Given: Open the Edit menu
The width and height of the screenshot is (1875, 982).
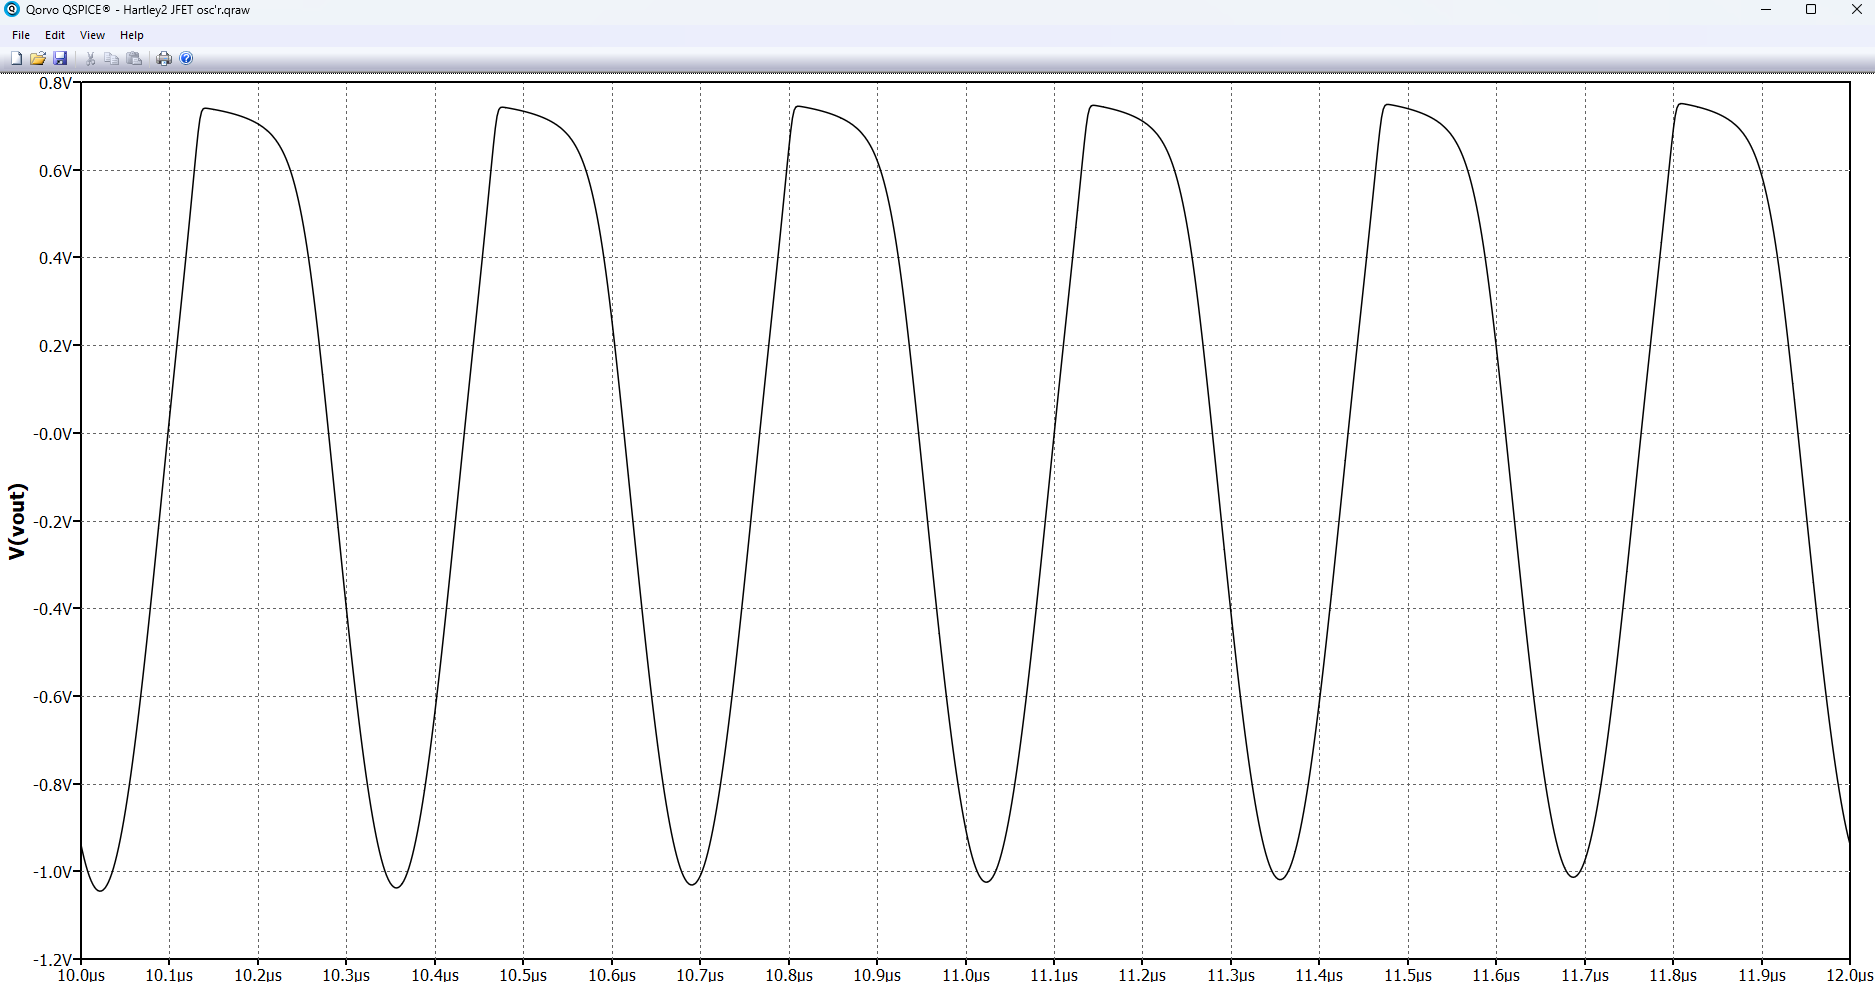Looking at the screenshot, I should pyautogui.click(x=55, y=35).
